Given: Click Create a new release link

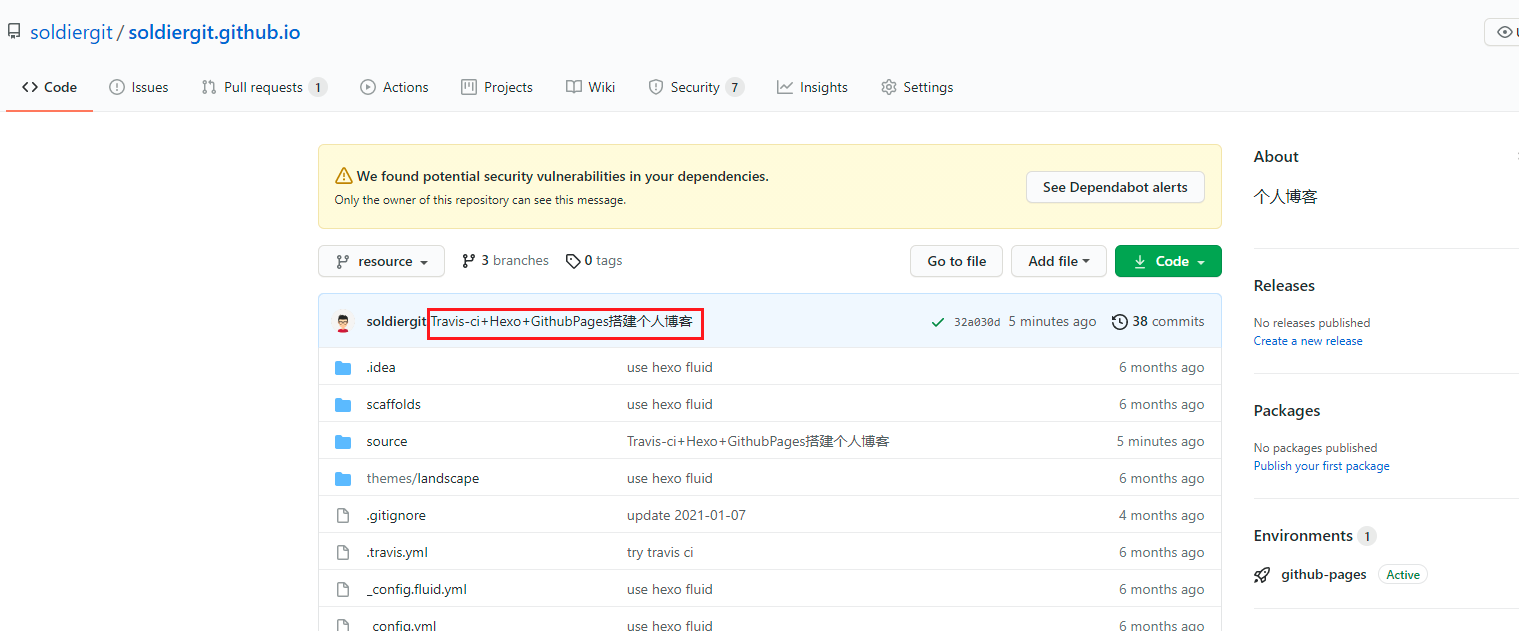Looking at the screenshot, I should tap(1308, 341).
